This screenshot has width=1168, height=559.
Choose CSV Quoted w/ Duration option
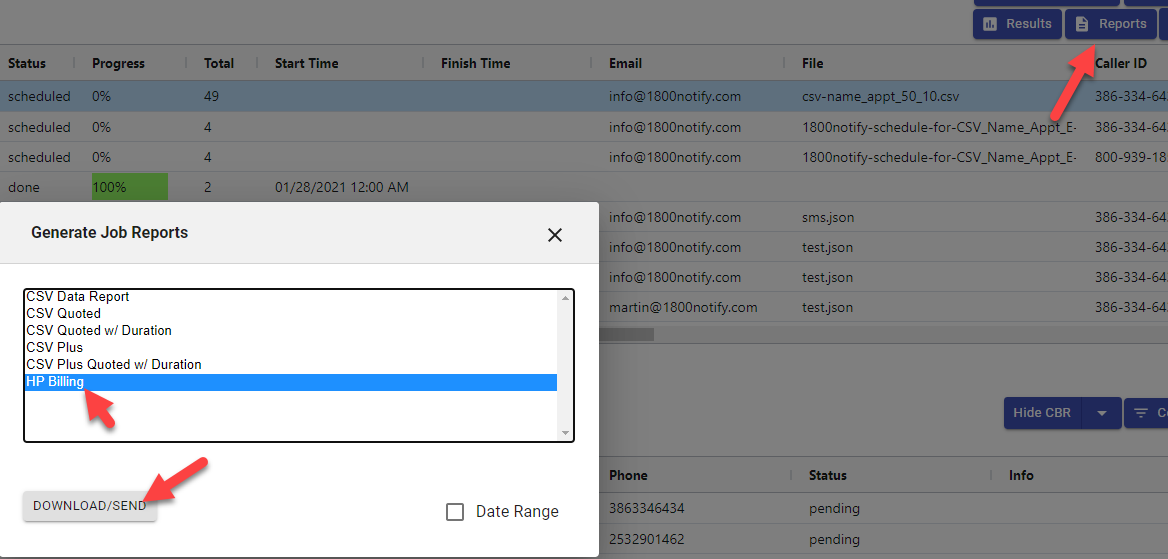click(x=99, y=331)
